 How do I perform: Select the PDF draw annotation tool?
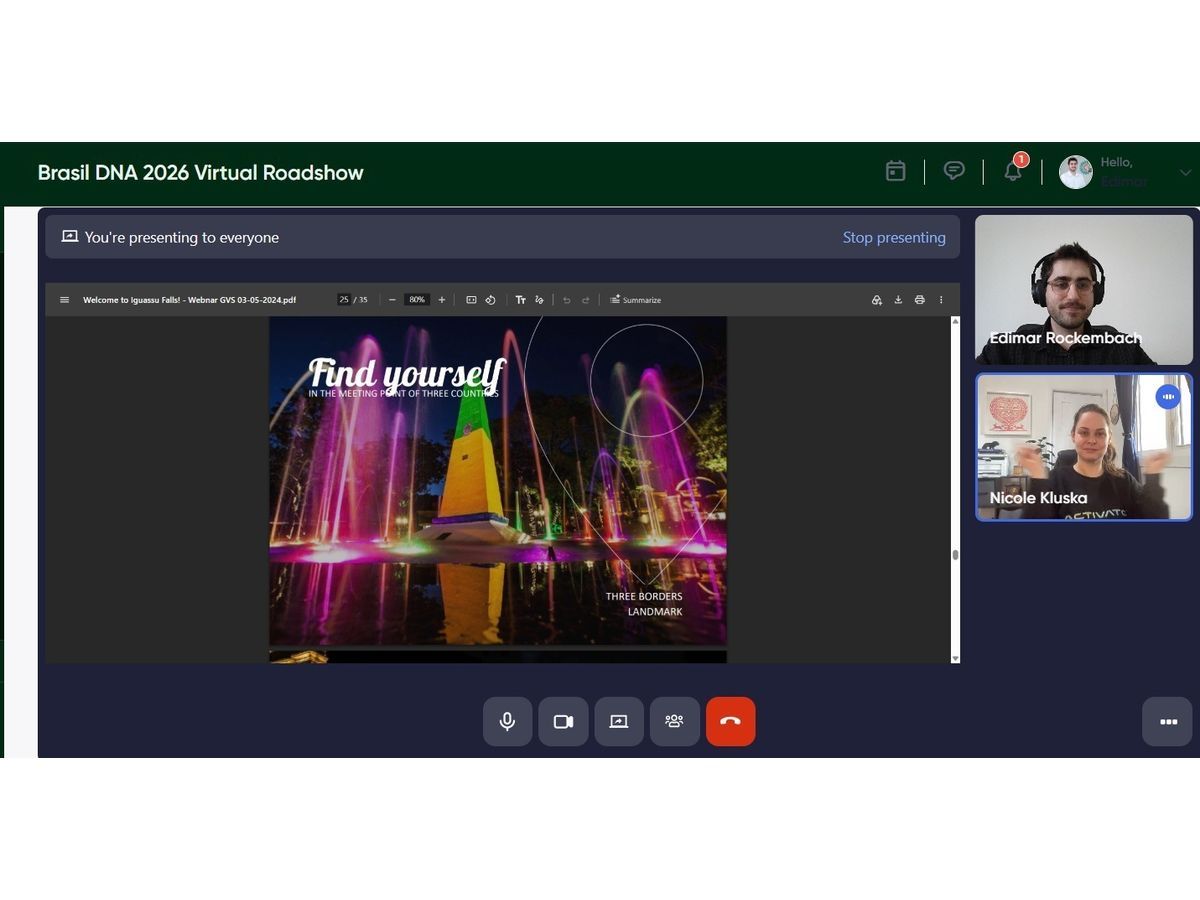[x=539, y=300]
